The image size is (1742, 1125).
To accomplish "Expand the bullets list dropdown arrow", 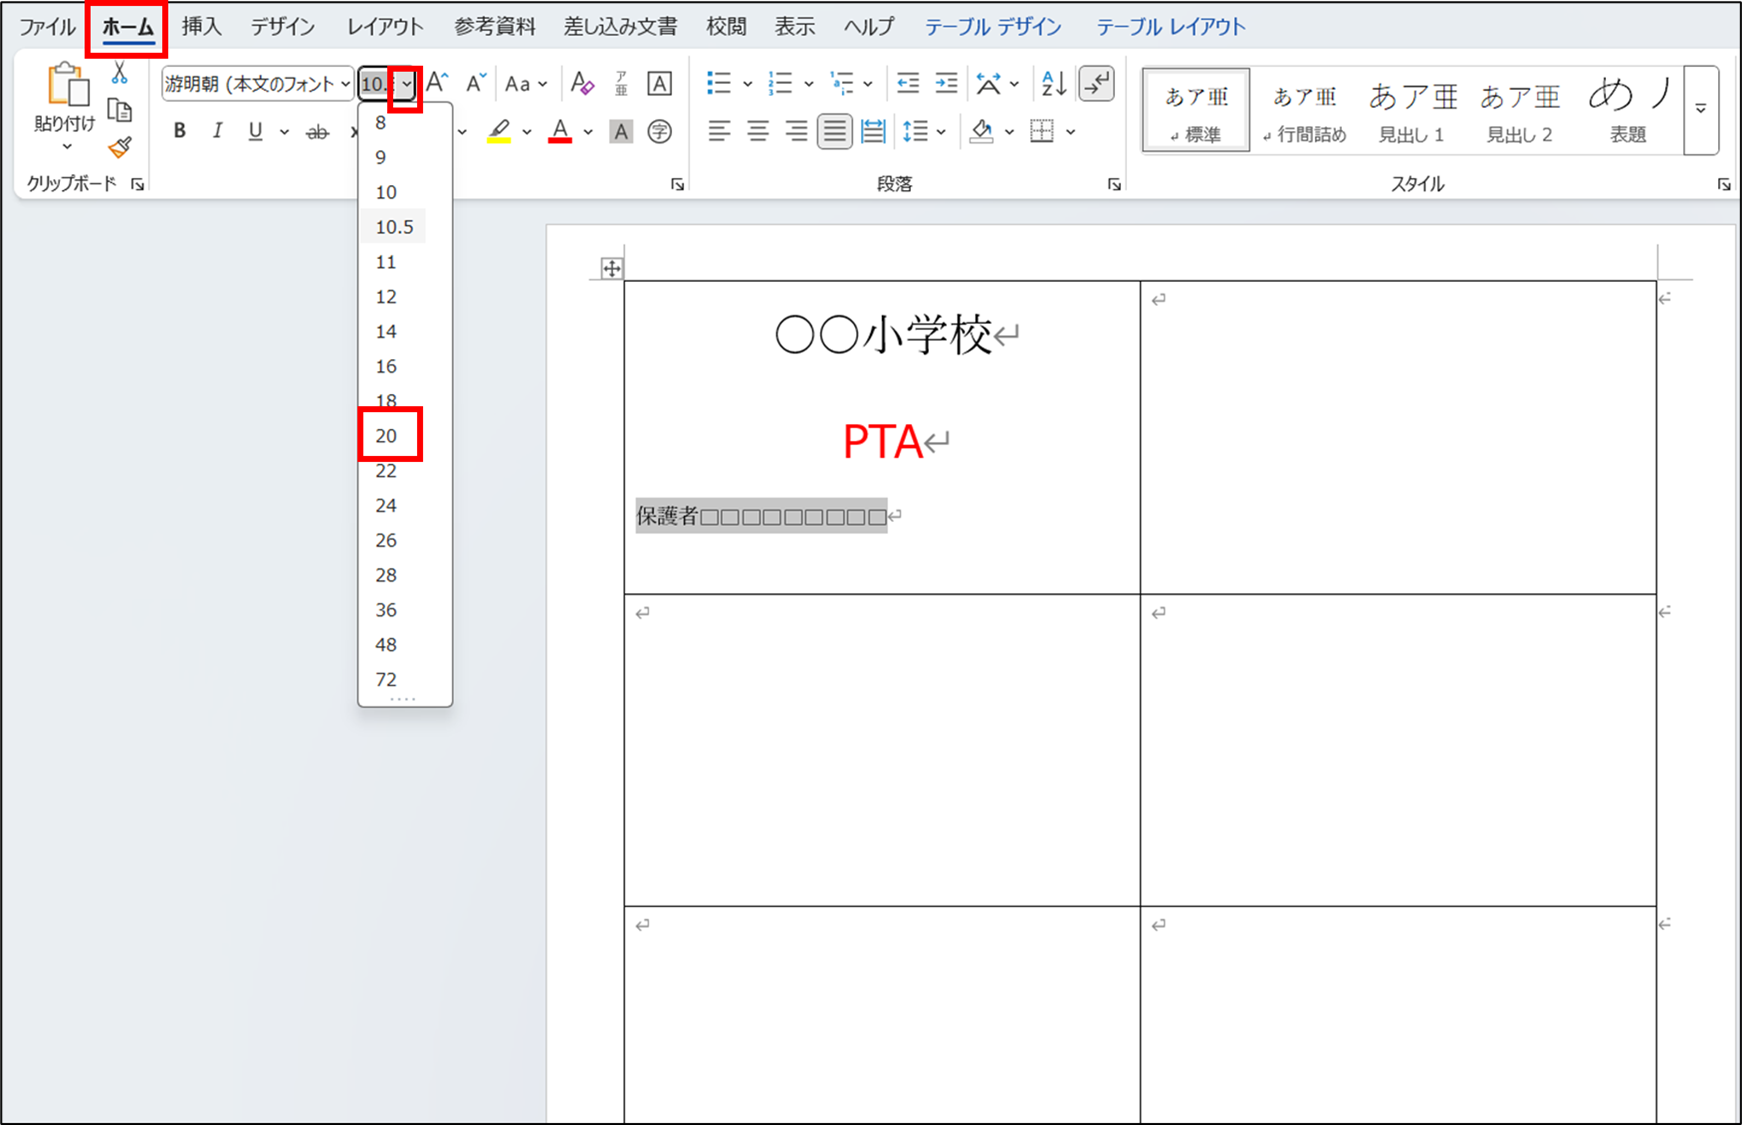I will 747,84.
